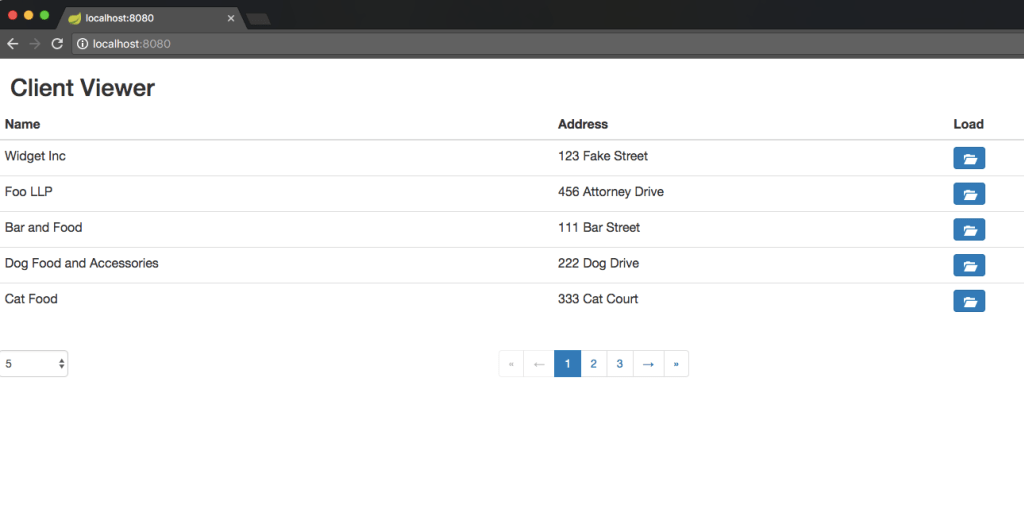1024x524 pixels.
Task: Select the Bar and Food name cell
Action: click(x=43, y=227)
